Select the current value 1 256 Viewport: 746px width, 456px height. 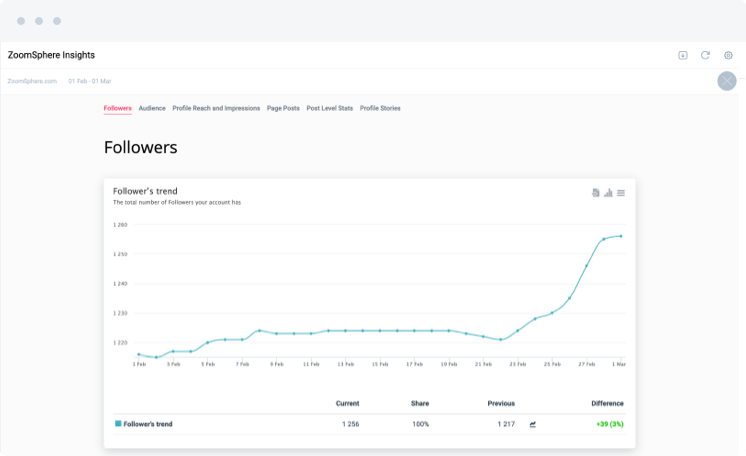click(350, 424)
